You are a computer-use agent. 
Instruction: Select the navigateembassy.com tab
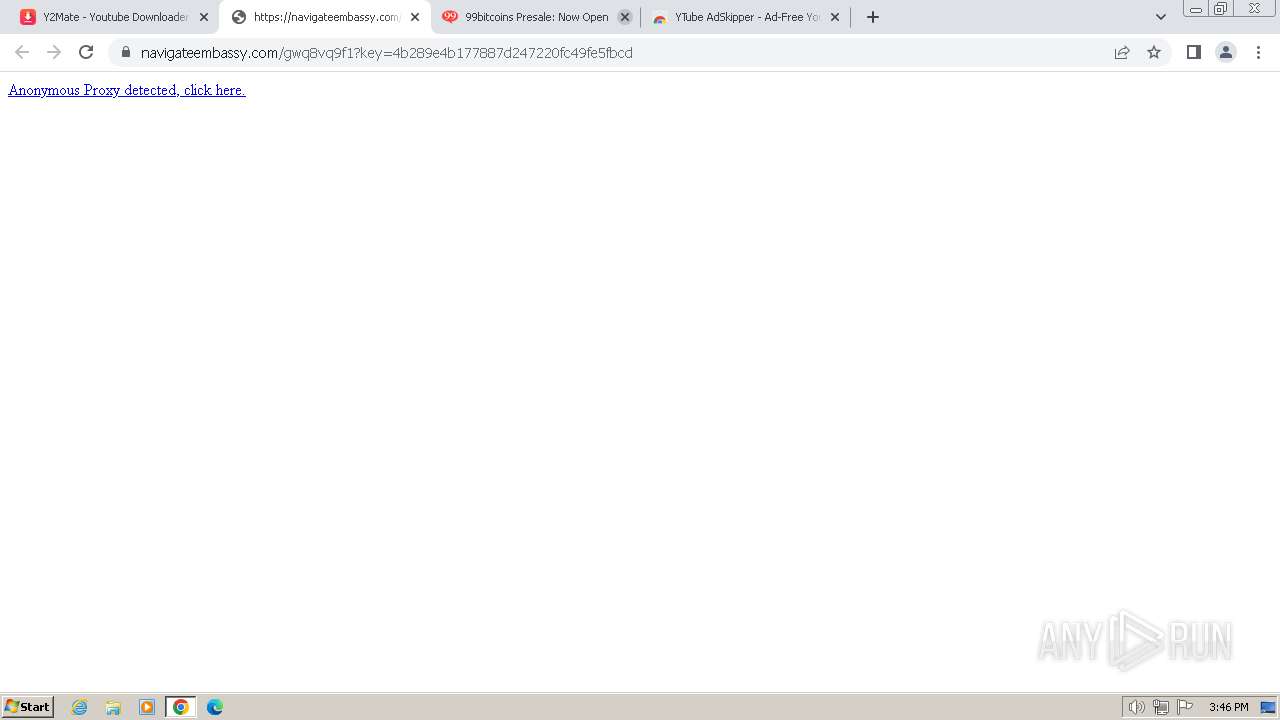pyautogui.click(x=325, y=17)
